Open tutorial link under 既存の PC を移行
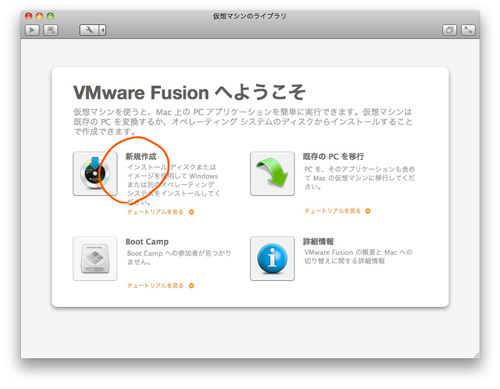Viewport: 500px width, 389px height. pos(337,211)
